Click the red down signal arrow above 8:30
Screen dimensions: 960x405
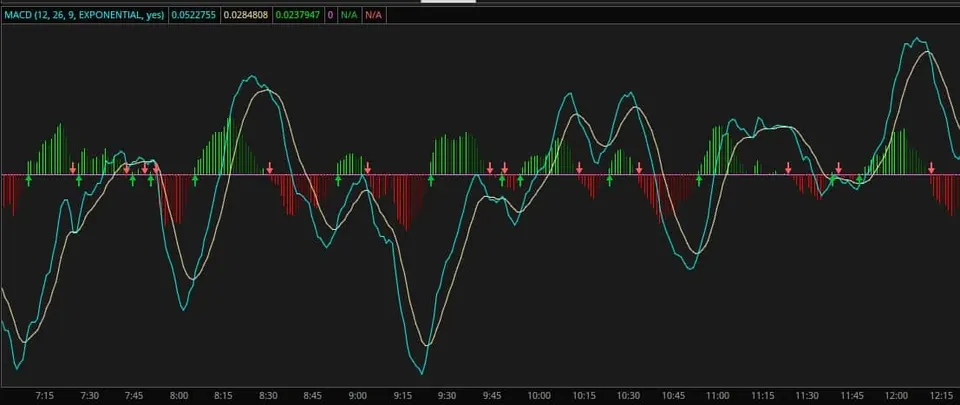point(269,168)
